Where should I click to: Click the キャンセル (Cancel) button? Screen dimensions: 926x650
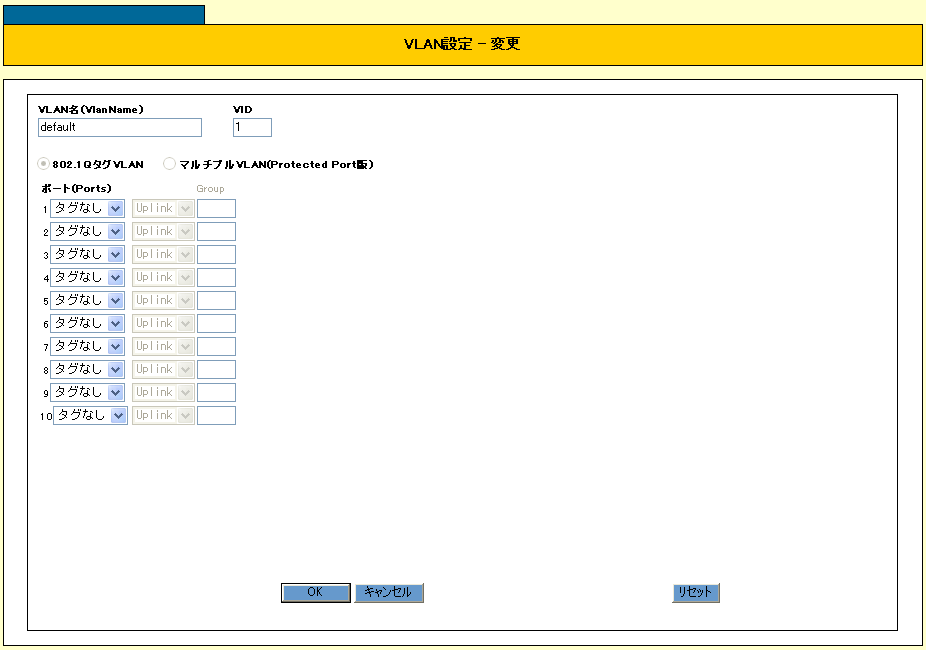pyautogui.click(x=389, y=593)
